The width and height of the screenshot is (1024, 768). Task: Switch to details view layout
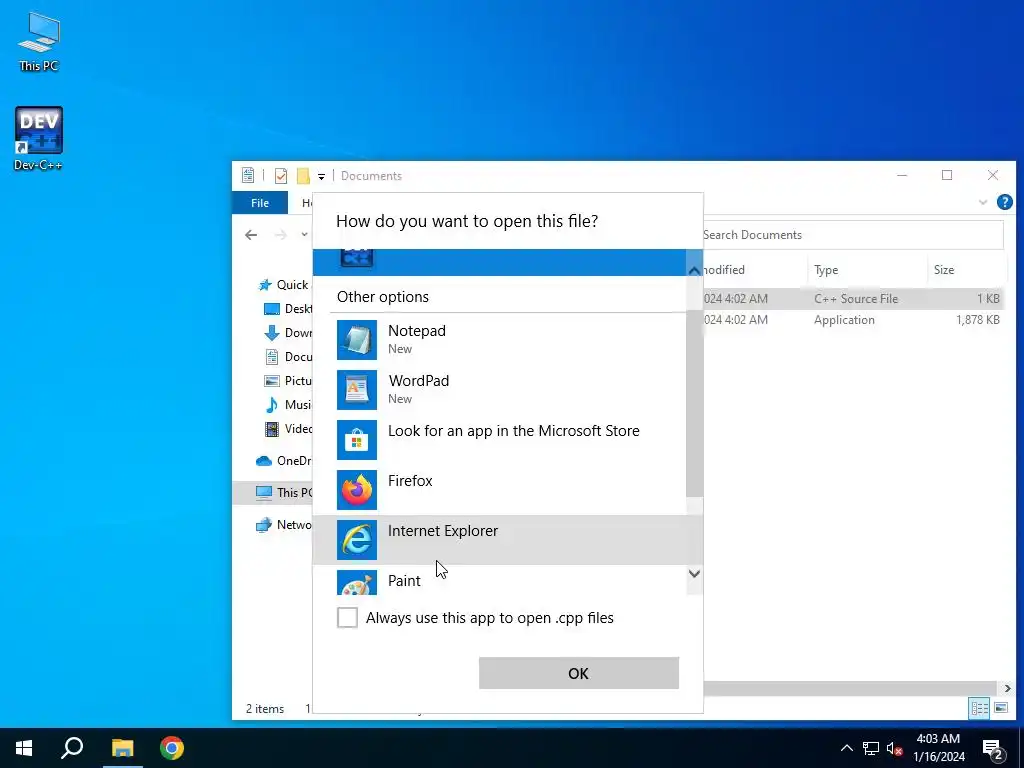pos(979,708)
